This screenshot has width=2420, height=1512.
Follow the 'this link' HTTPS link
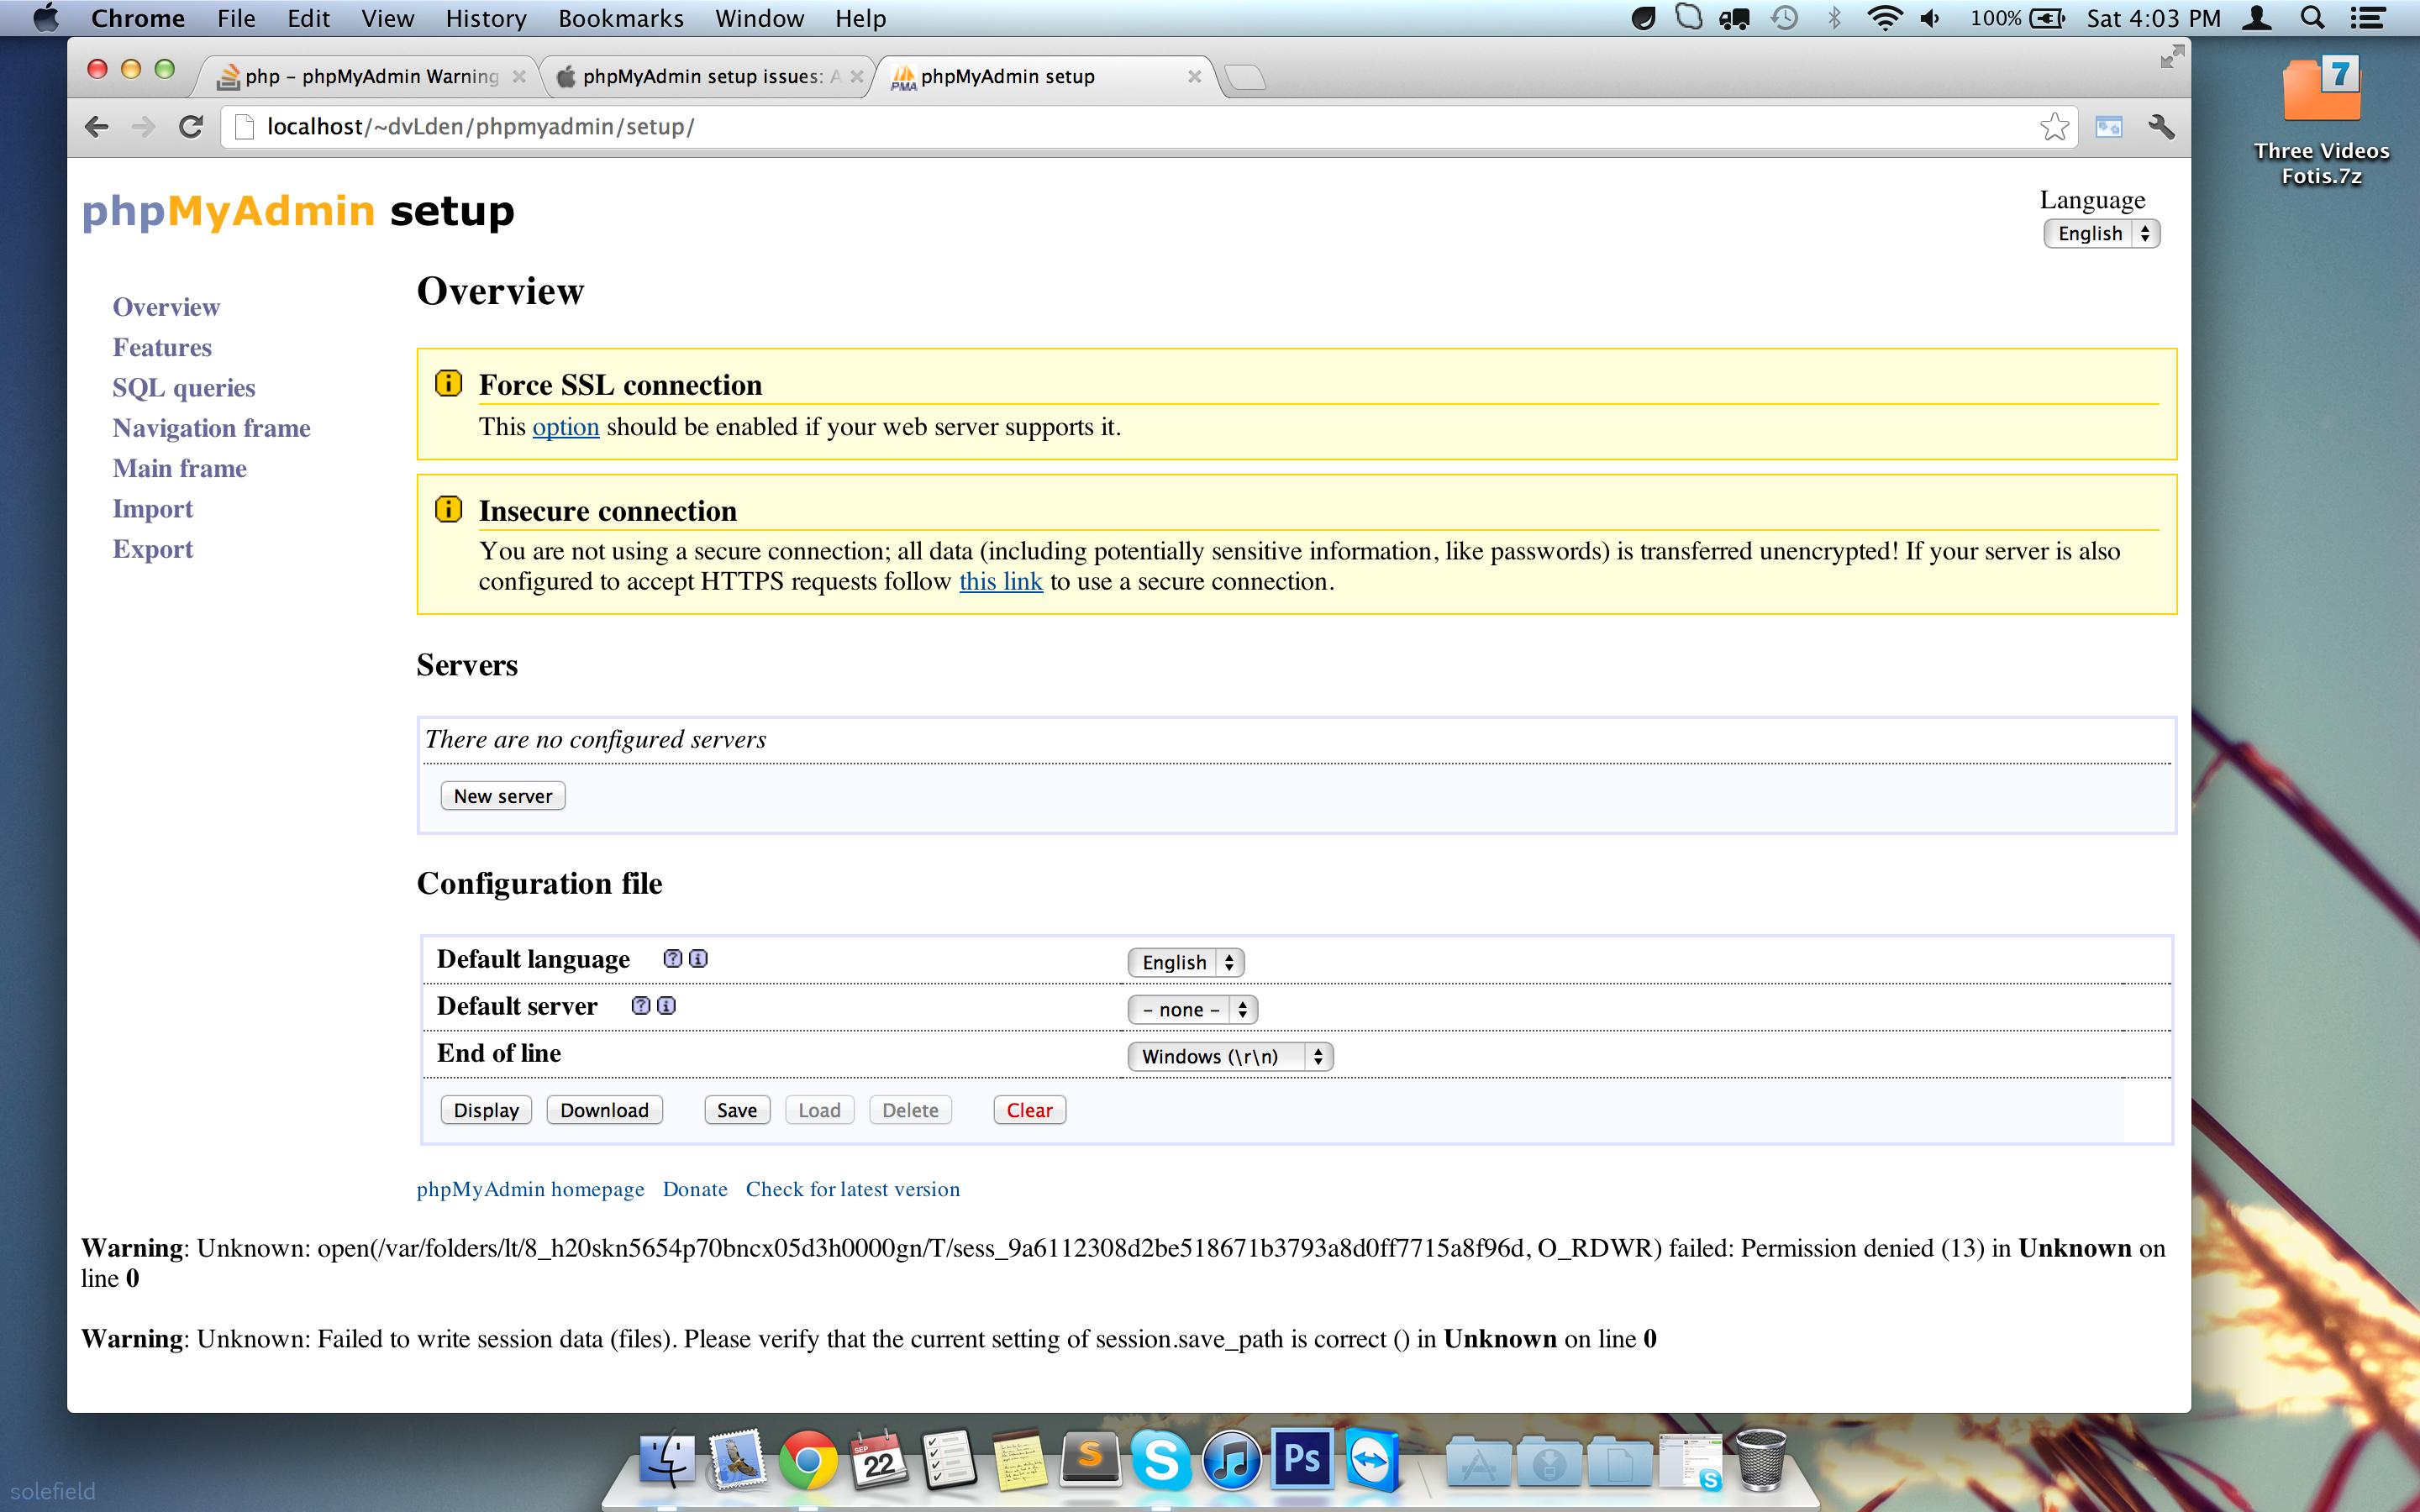pyautogui.click(x=1000, y=582)
